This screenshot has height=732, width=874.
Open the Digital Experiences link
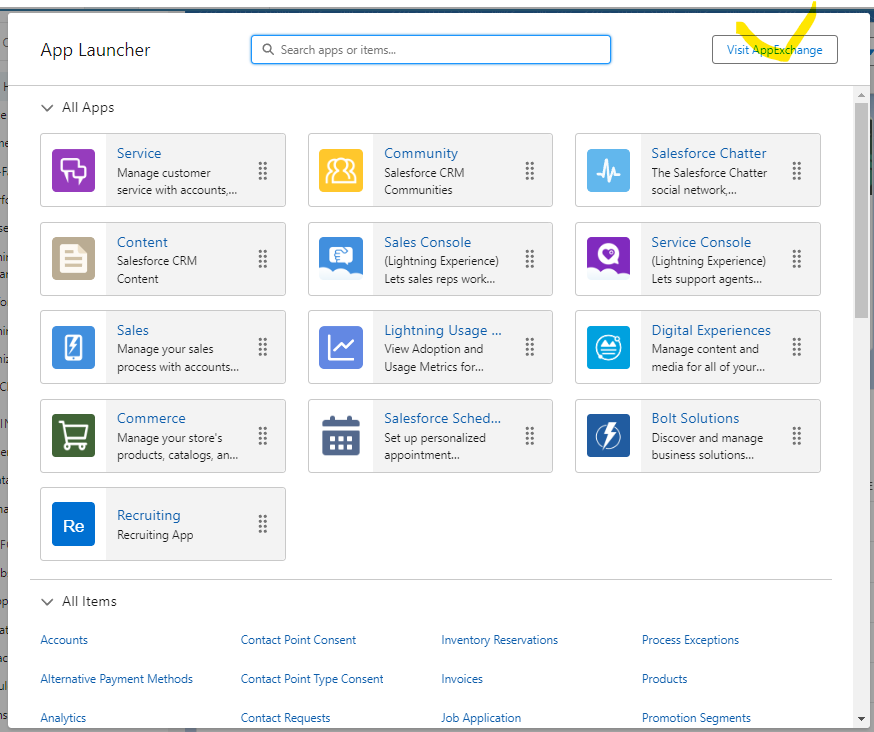pyautogui.click(x=711, y=331)
